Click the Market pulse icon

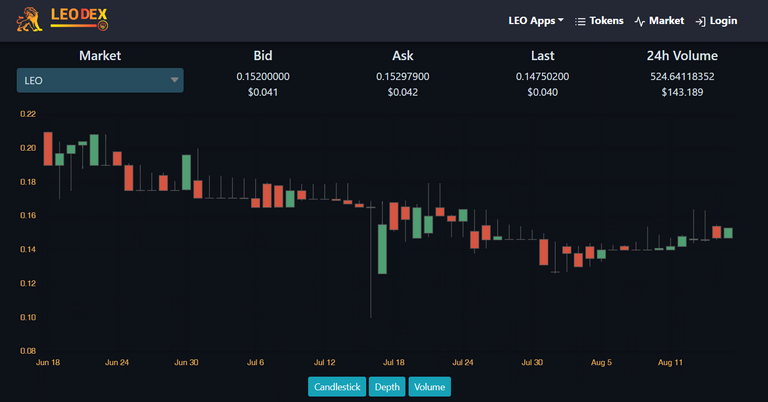click(x=640, y=22)
